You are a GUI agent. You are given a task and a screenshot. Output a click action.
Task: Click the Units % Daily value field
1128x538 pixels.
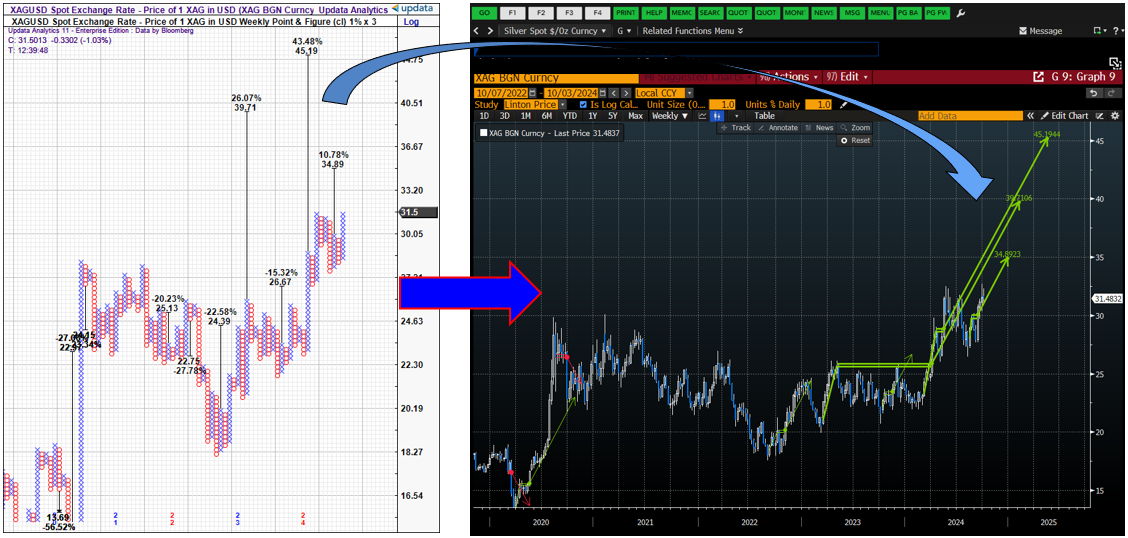point(819,104)
